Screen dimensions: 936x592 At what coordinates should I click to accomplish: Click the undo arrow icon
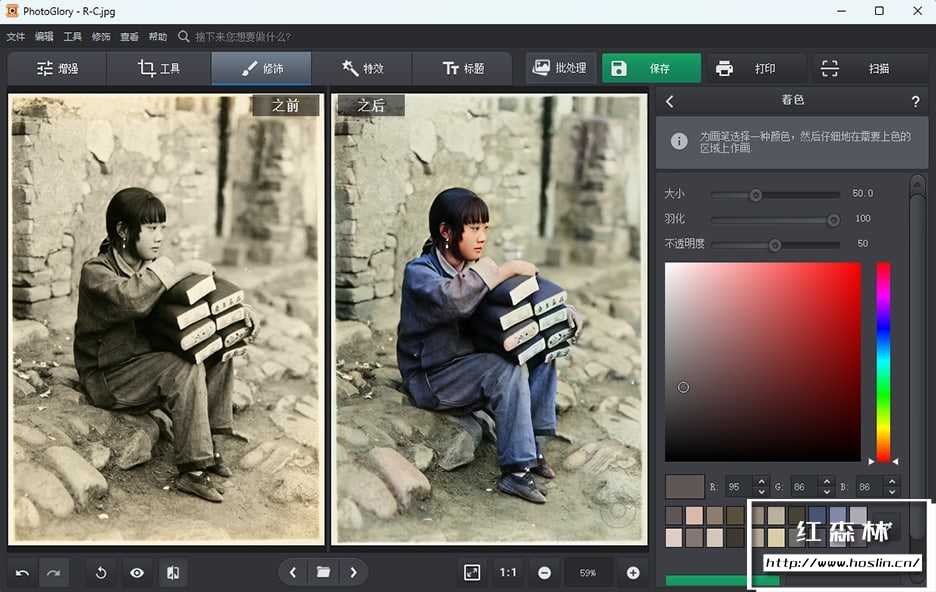(x=22, y=573)
